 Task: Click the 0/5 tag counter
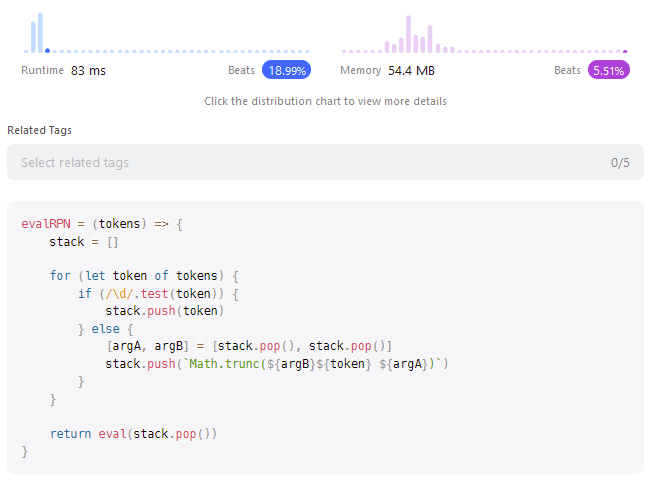620,162
